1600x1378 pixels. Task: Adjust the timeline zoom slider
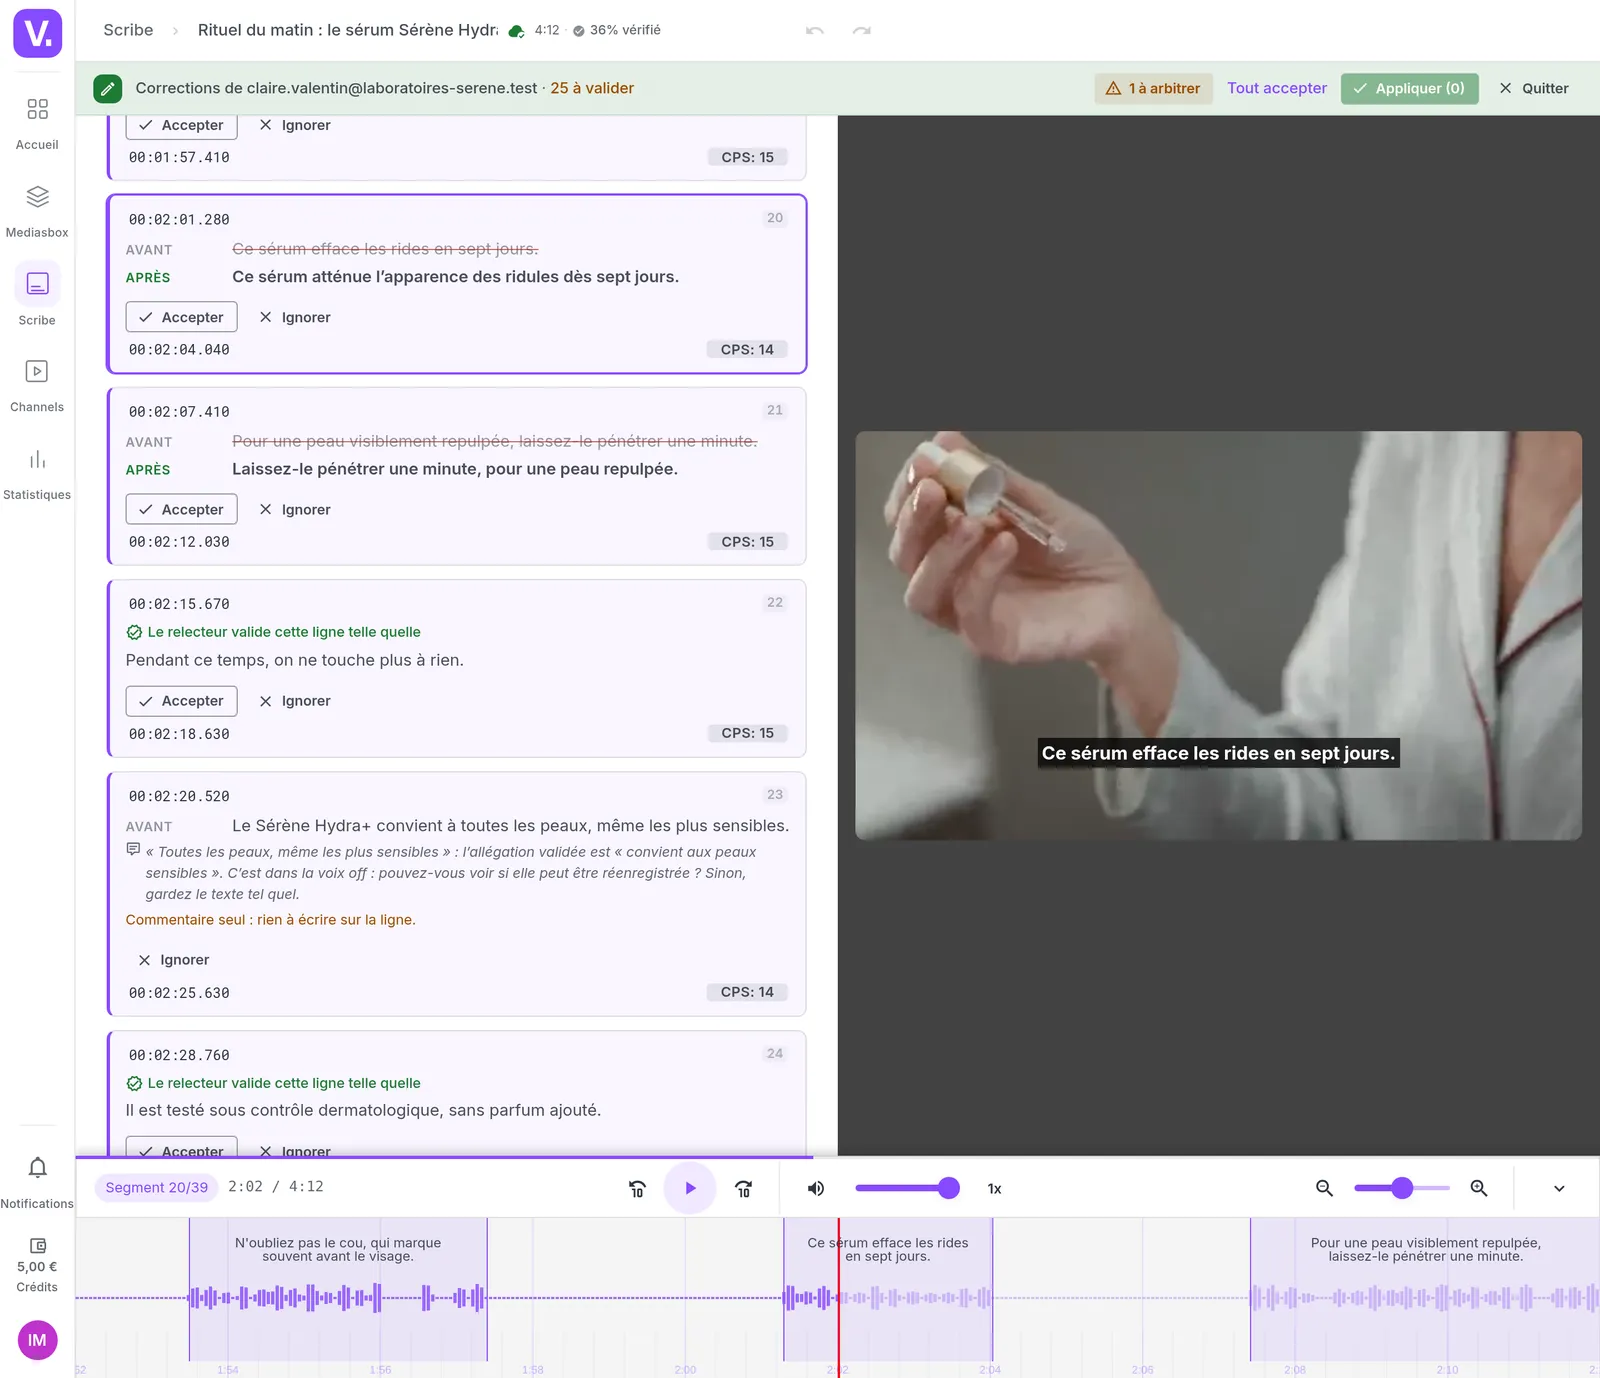1402,1188
